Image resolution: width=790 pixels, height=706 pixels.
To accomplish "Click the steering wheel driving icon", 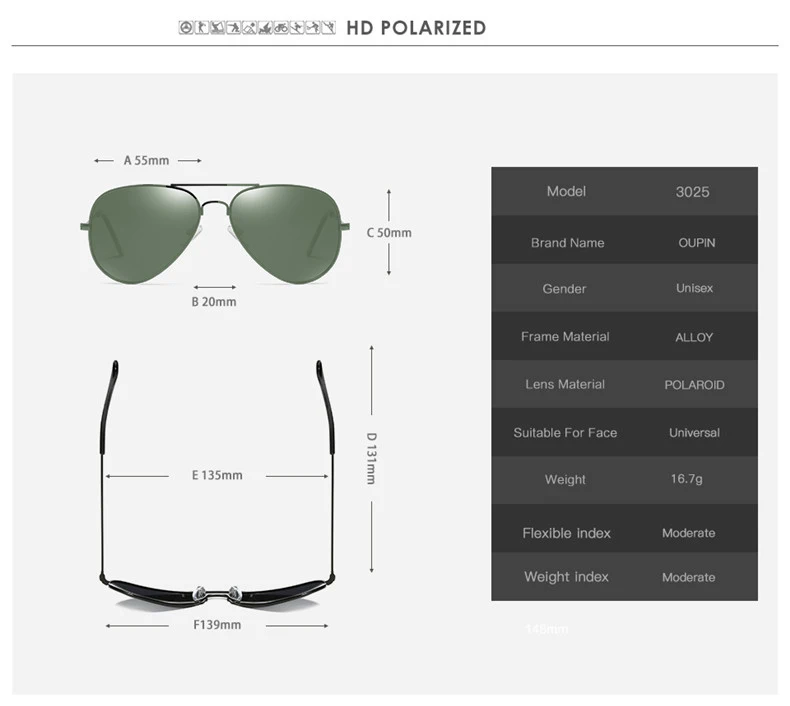I will [x=186, y=27].
